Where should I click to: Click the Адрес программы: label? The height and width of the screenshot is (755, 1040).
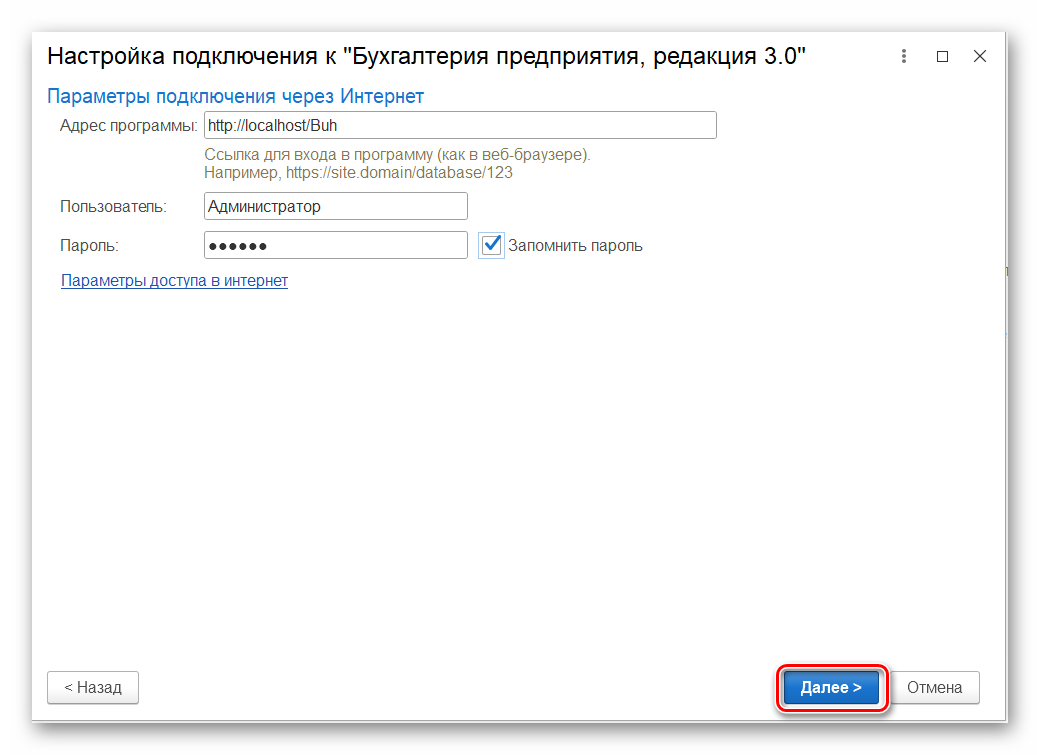pos(129,126)
